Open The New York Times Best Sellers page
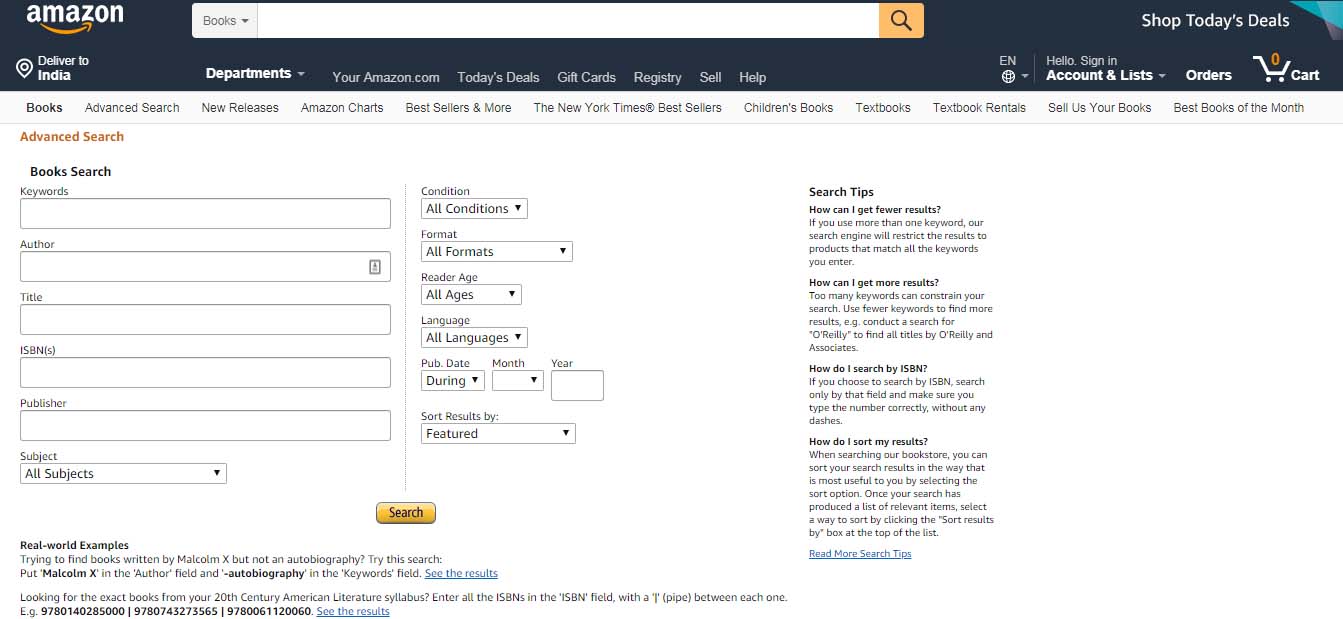 point(627,107)
